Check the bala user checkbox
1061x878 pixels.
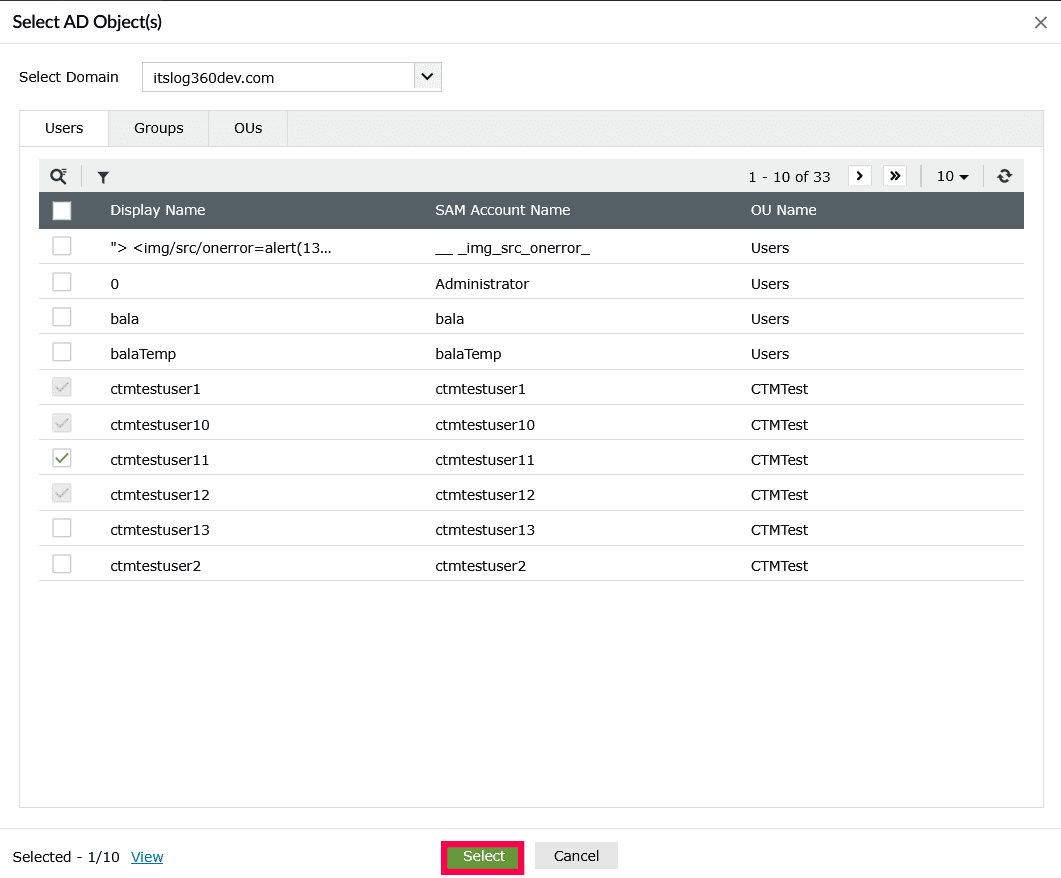[62, 317]
